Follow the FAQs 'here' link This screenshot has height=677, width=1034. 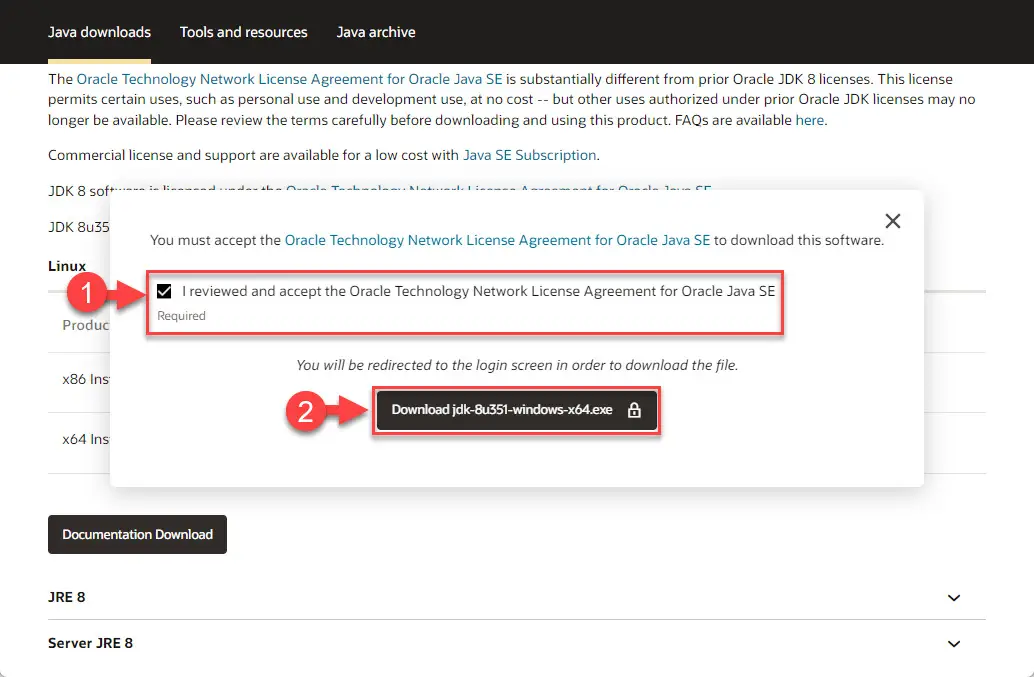(x=809, y=120)
